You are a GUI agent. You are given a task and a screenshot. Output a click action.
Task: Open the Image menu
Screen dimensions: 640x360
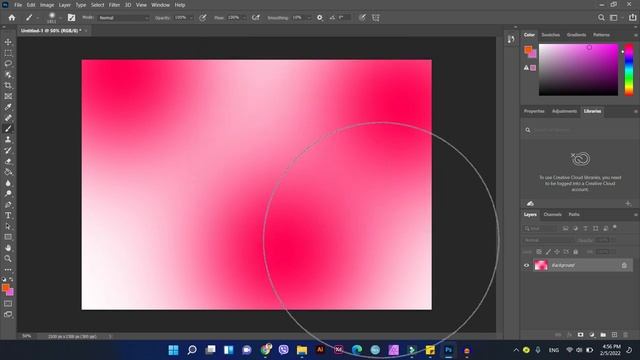click(47, 5)
